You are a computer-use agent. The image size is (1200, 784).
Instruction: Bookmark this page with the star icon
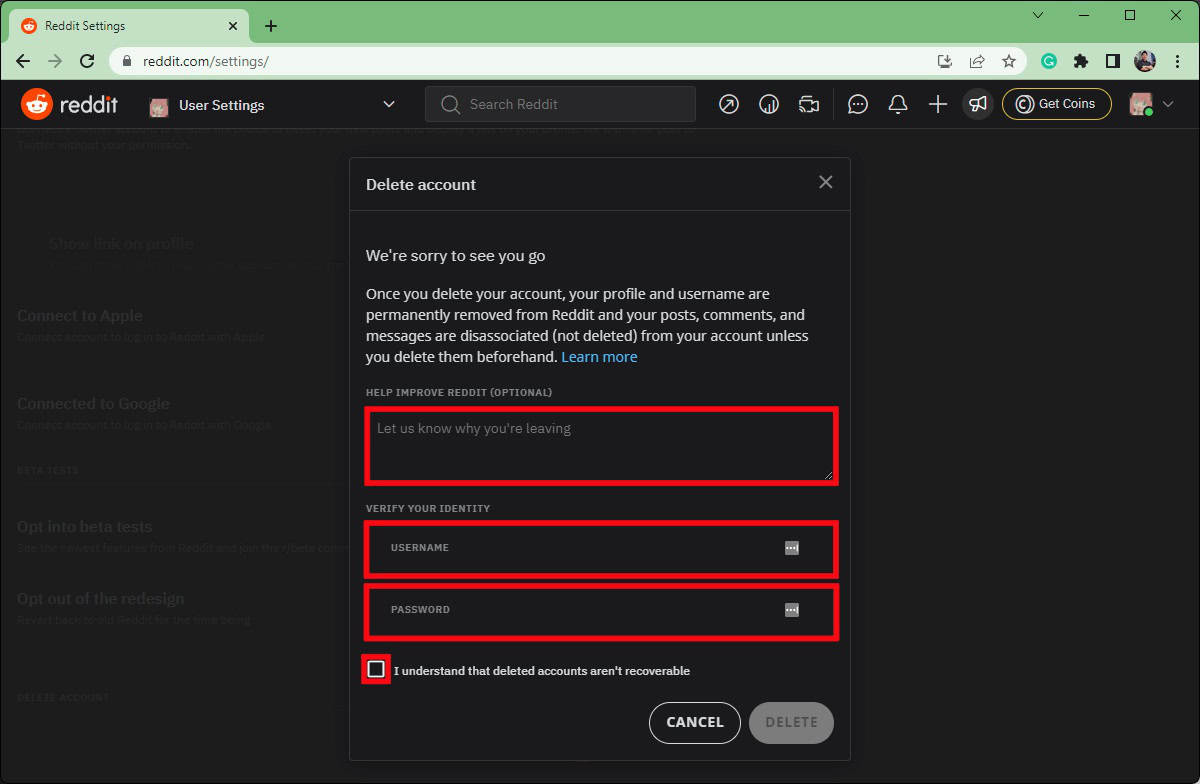(x=1009, y=61)
